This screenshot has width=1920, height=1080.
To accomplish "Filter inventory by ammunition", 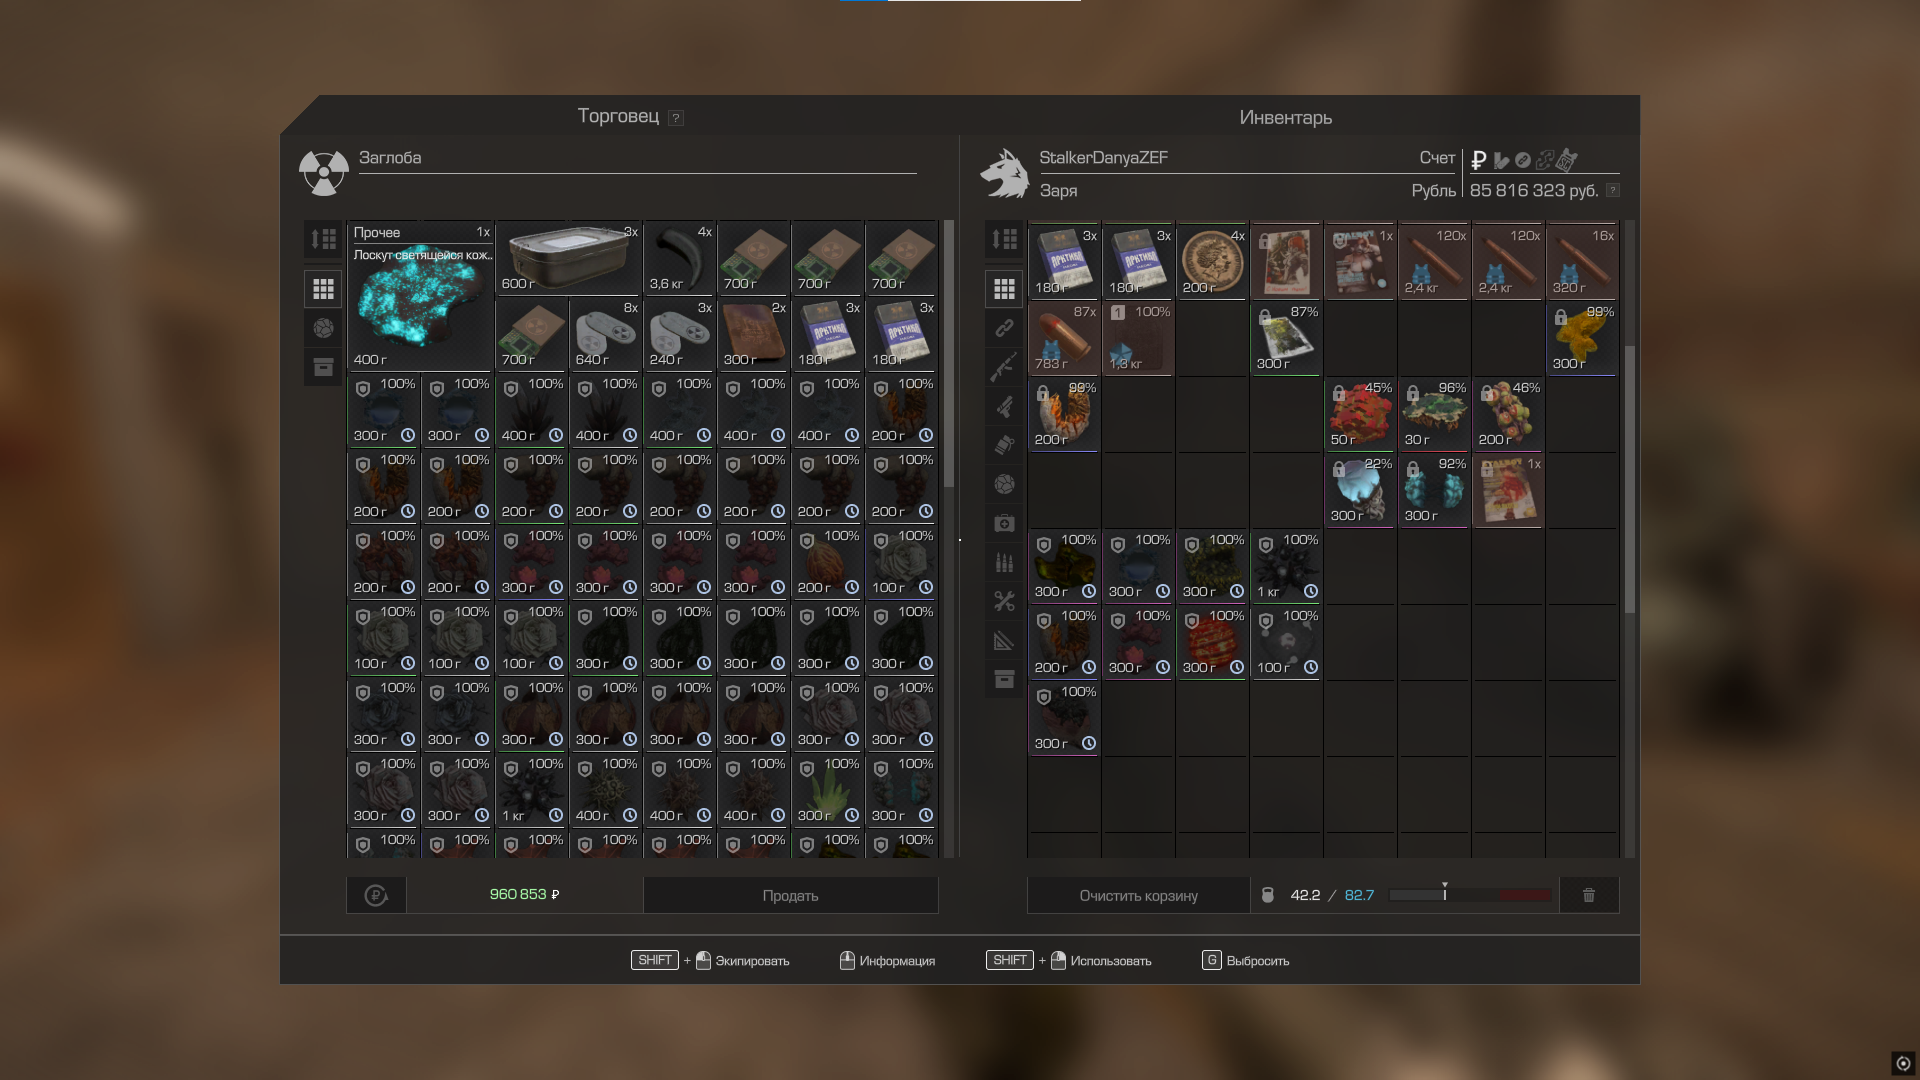I will (1004, 562).
